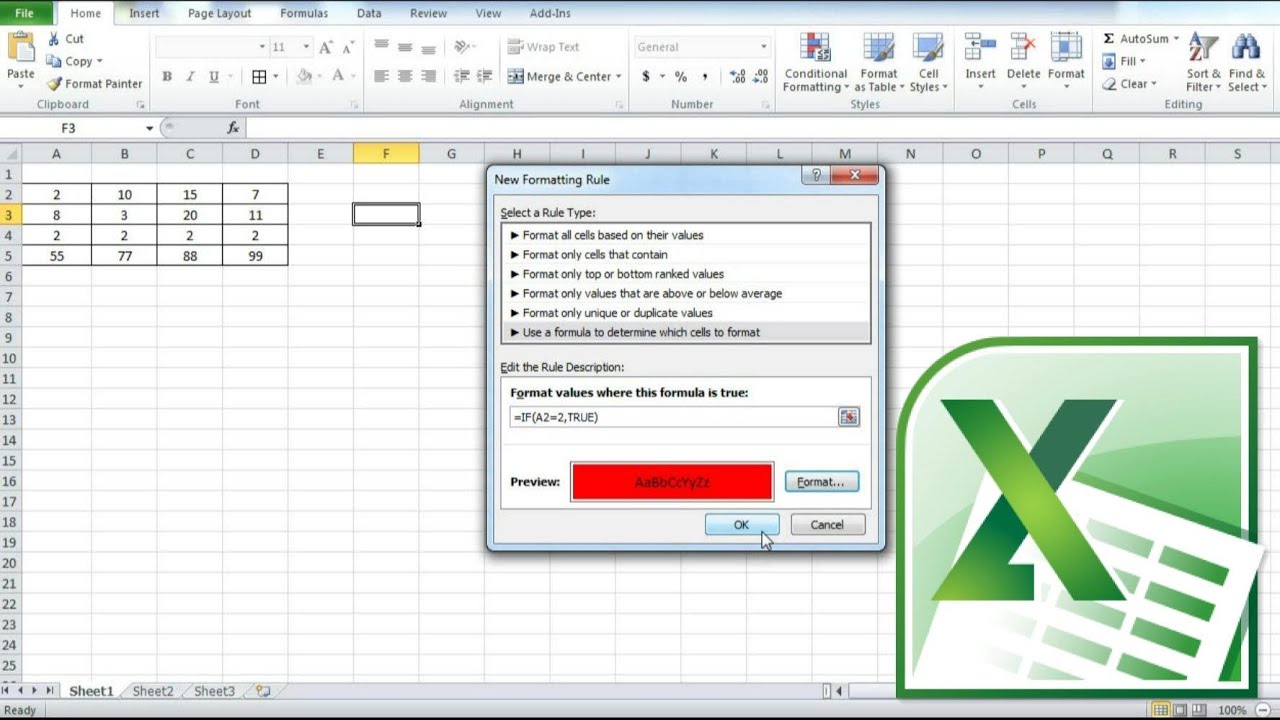Switch to the Sheet2 worksheet tab
Image resolution: width=1280 pixels, height=720 pixels.
click(x=153, y=691)
